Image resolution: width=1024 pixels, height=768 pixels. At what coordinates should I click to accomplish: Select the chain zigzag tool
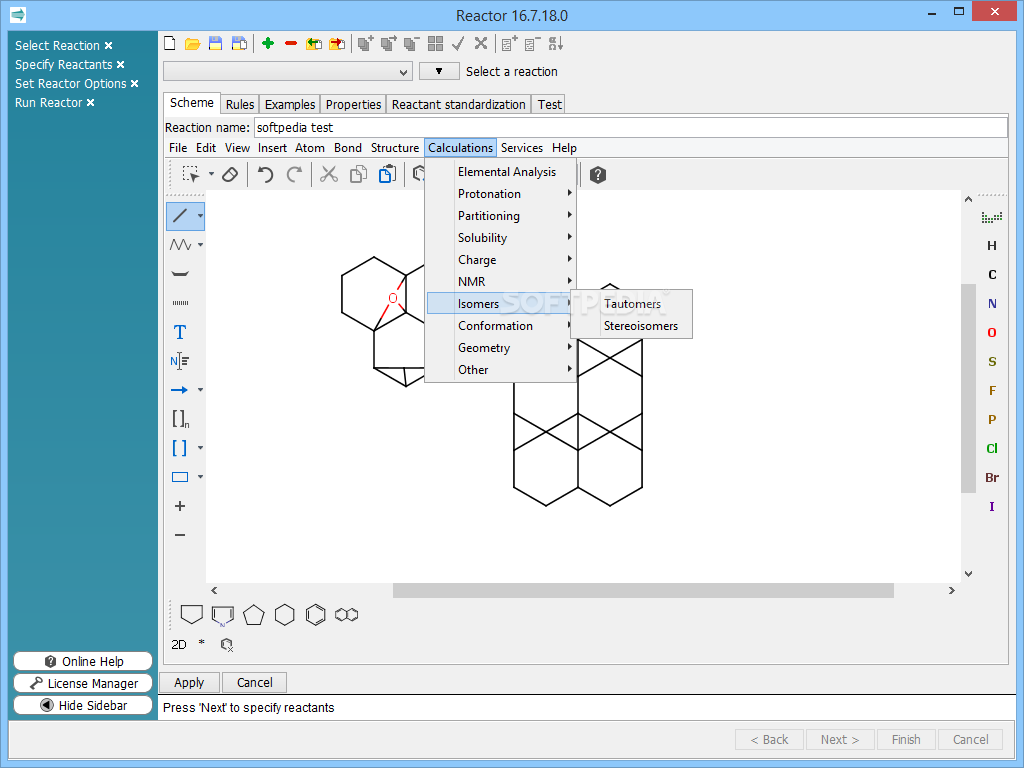tap(181, 245)
